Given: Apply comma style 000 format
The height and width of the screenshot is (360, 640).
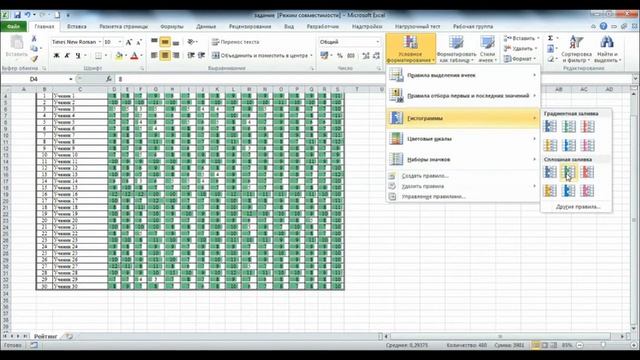Looking at the screenshot, I should [351, 56].
